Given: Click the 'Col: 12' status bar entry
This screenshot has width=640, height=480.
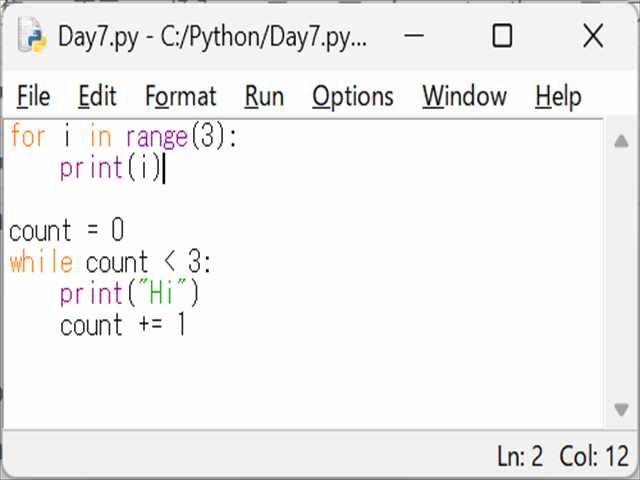Looking at the screenshot, I should (x=594, y=456).
